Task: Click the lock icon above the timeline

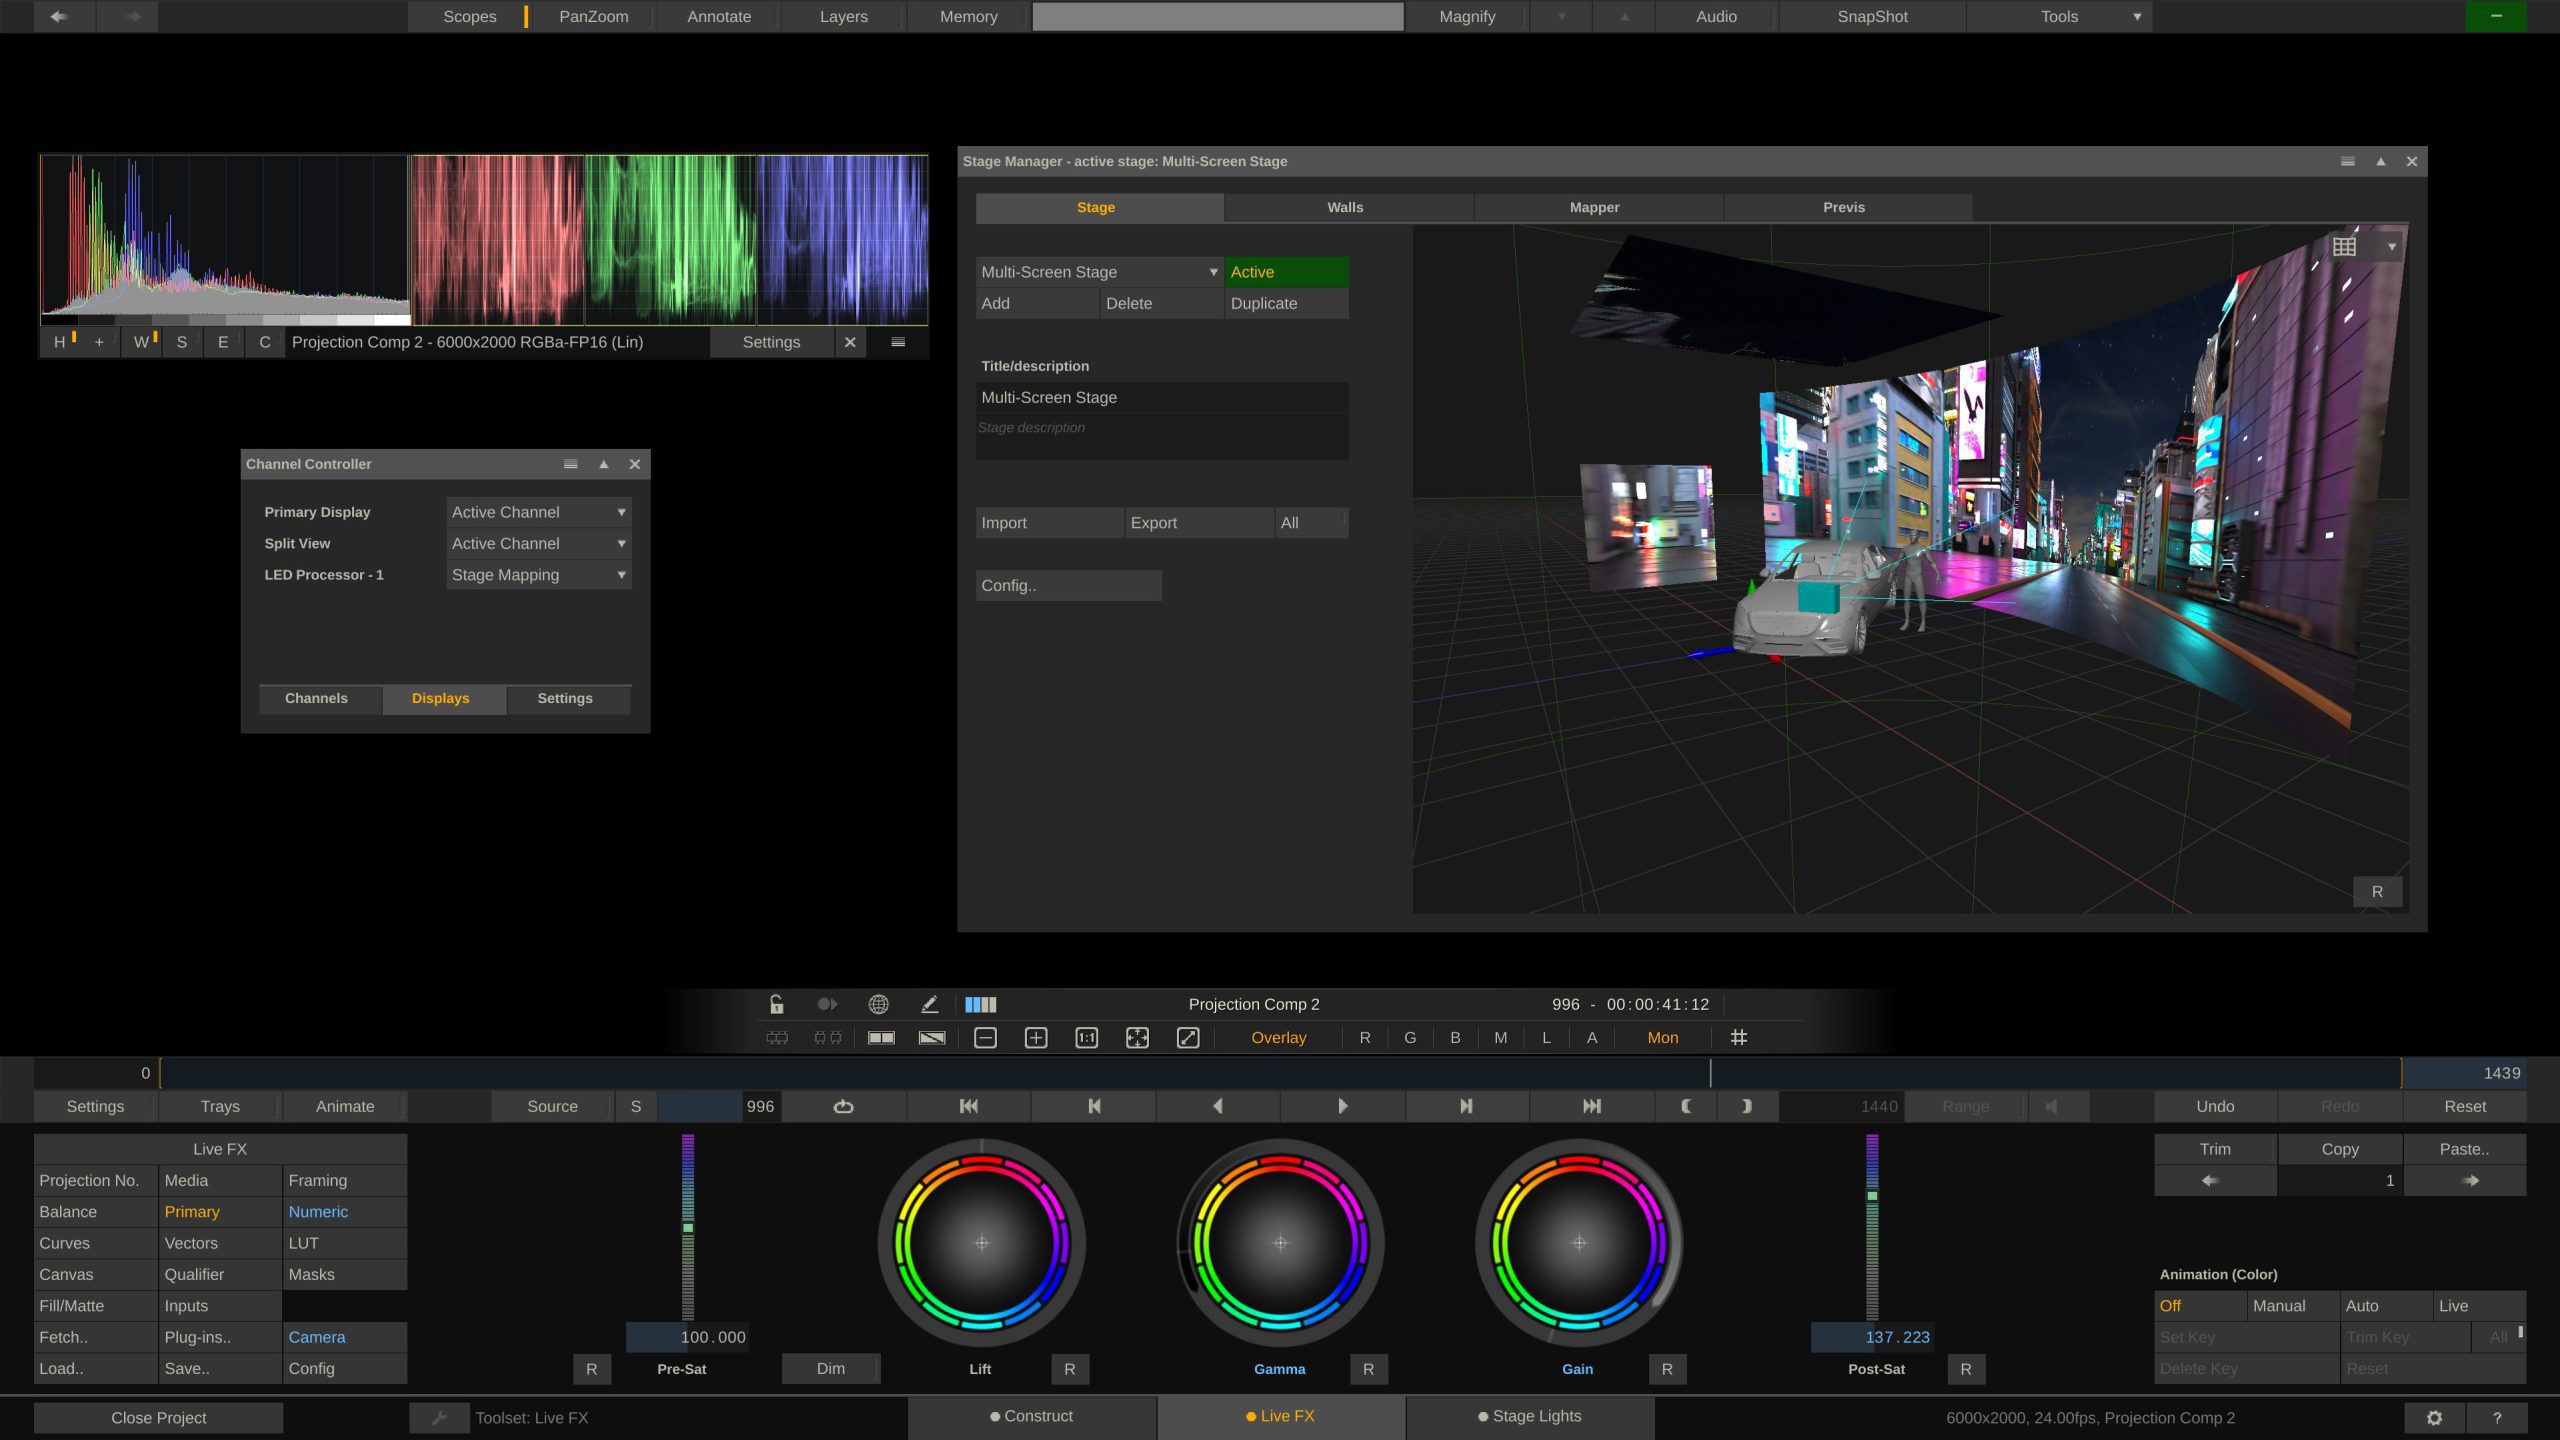Action: pyautogui.click(x=775, y=1004)
